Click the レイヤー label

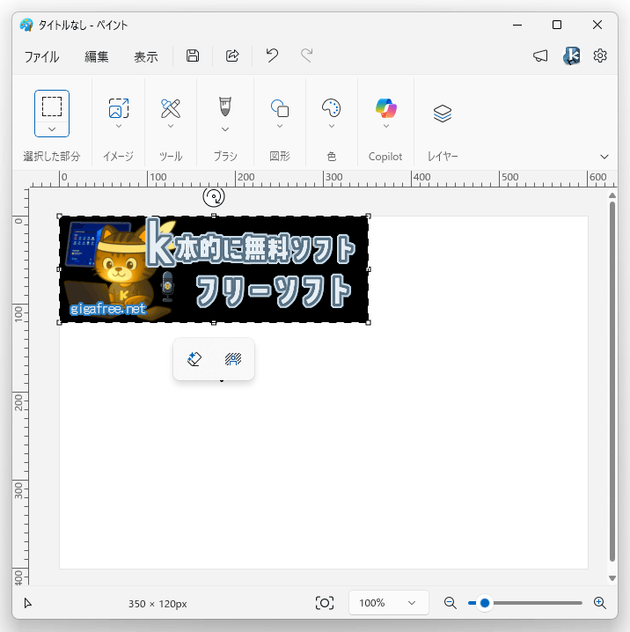tap(442, 156)
